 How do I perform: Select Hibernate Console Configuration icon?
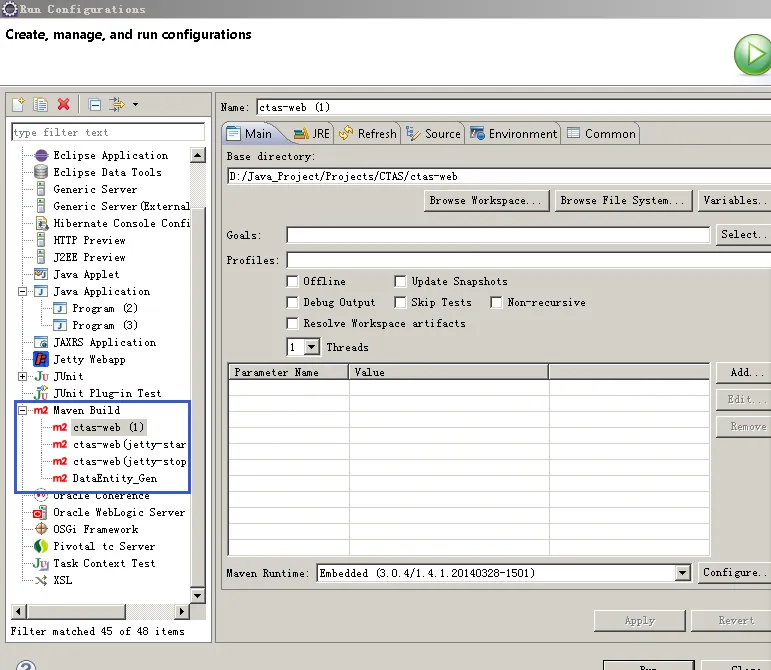pyautogui.click(x=42, y=223)
